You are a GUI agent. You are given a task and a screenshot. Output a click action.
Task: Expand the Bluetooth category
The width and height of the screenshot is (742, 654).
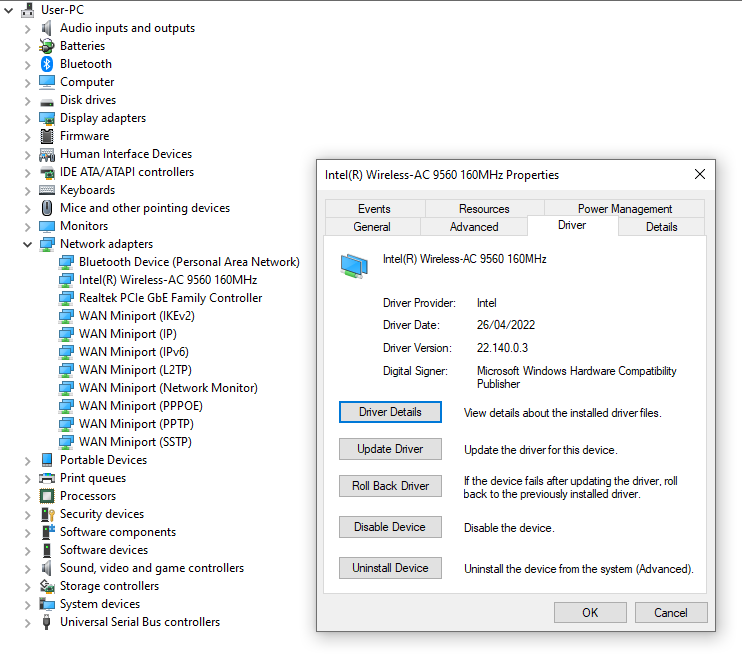pos(27,64)
